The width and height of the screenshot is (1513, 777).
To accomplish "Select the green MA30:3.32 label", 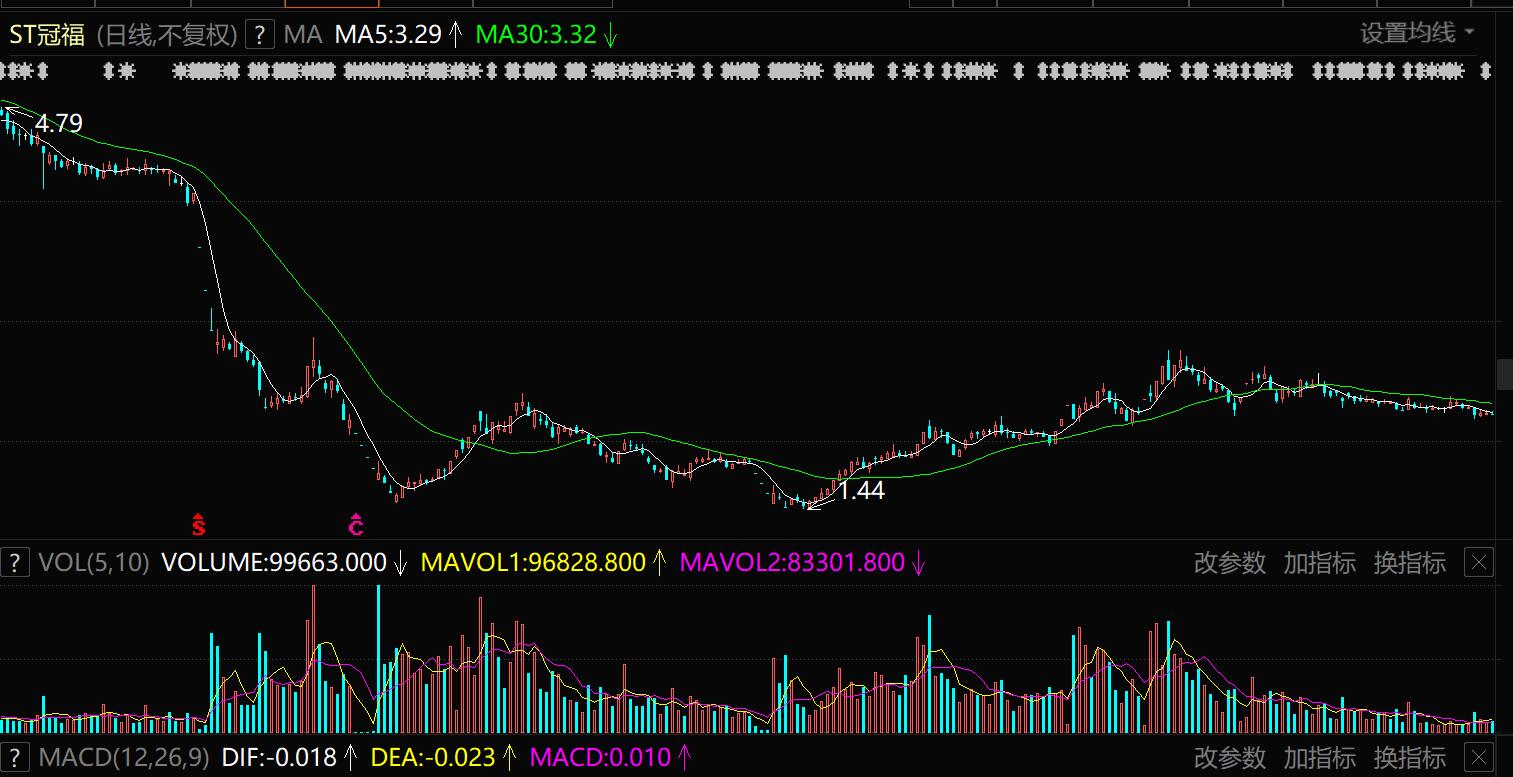I will [x=536, y=35].
